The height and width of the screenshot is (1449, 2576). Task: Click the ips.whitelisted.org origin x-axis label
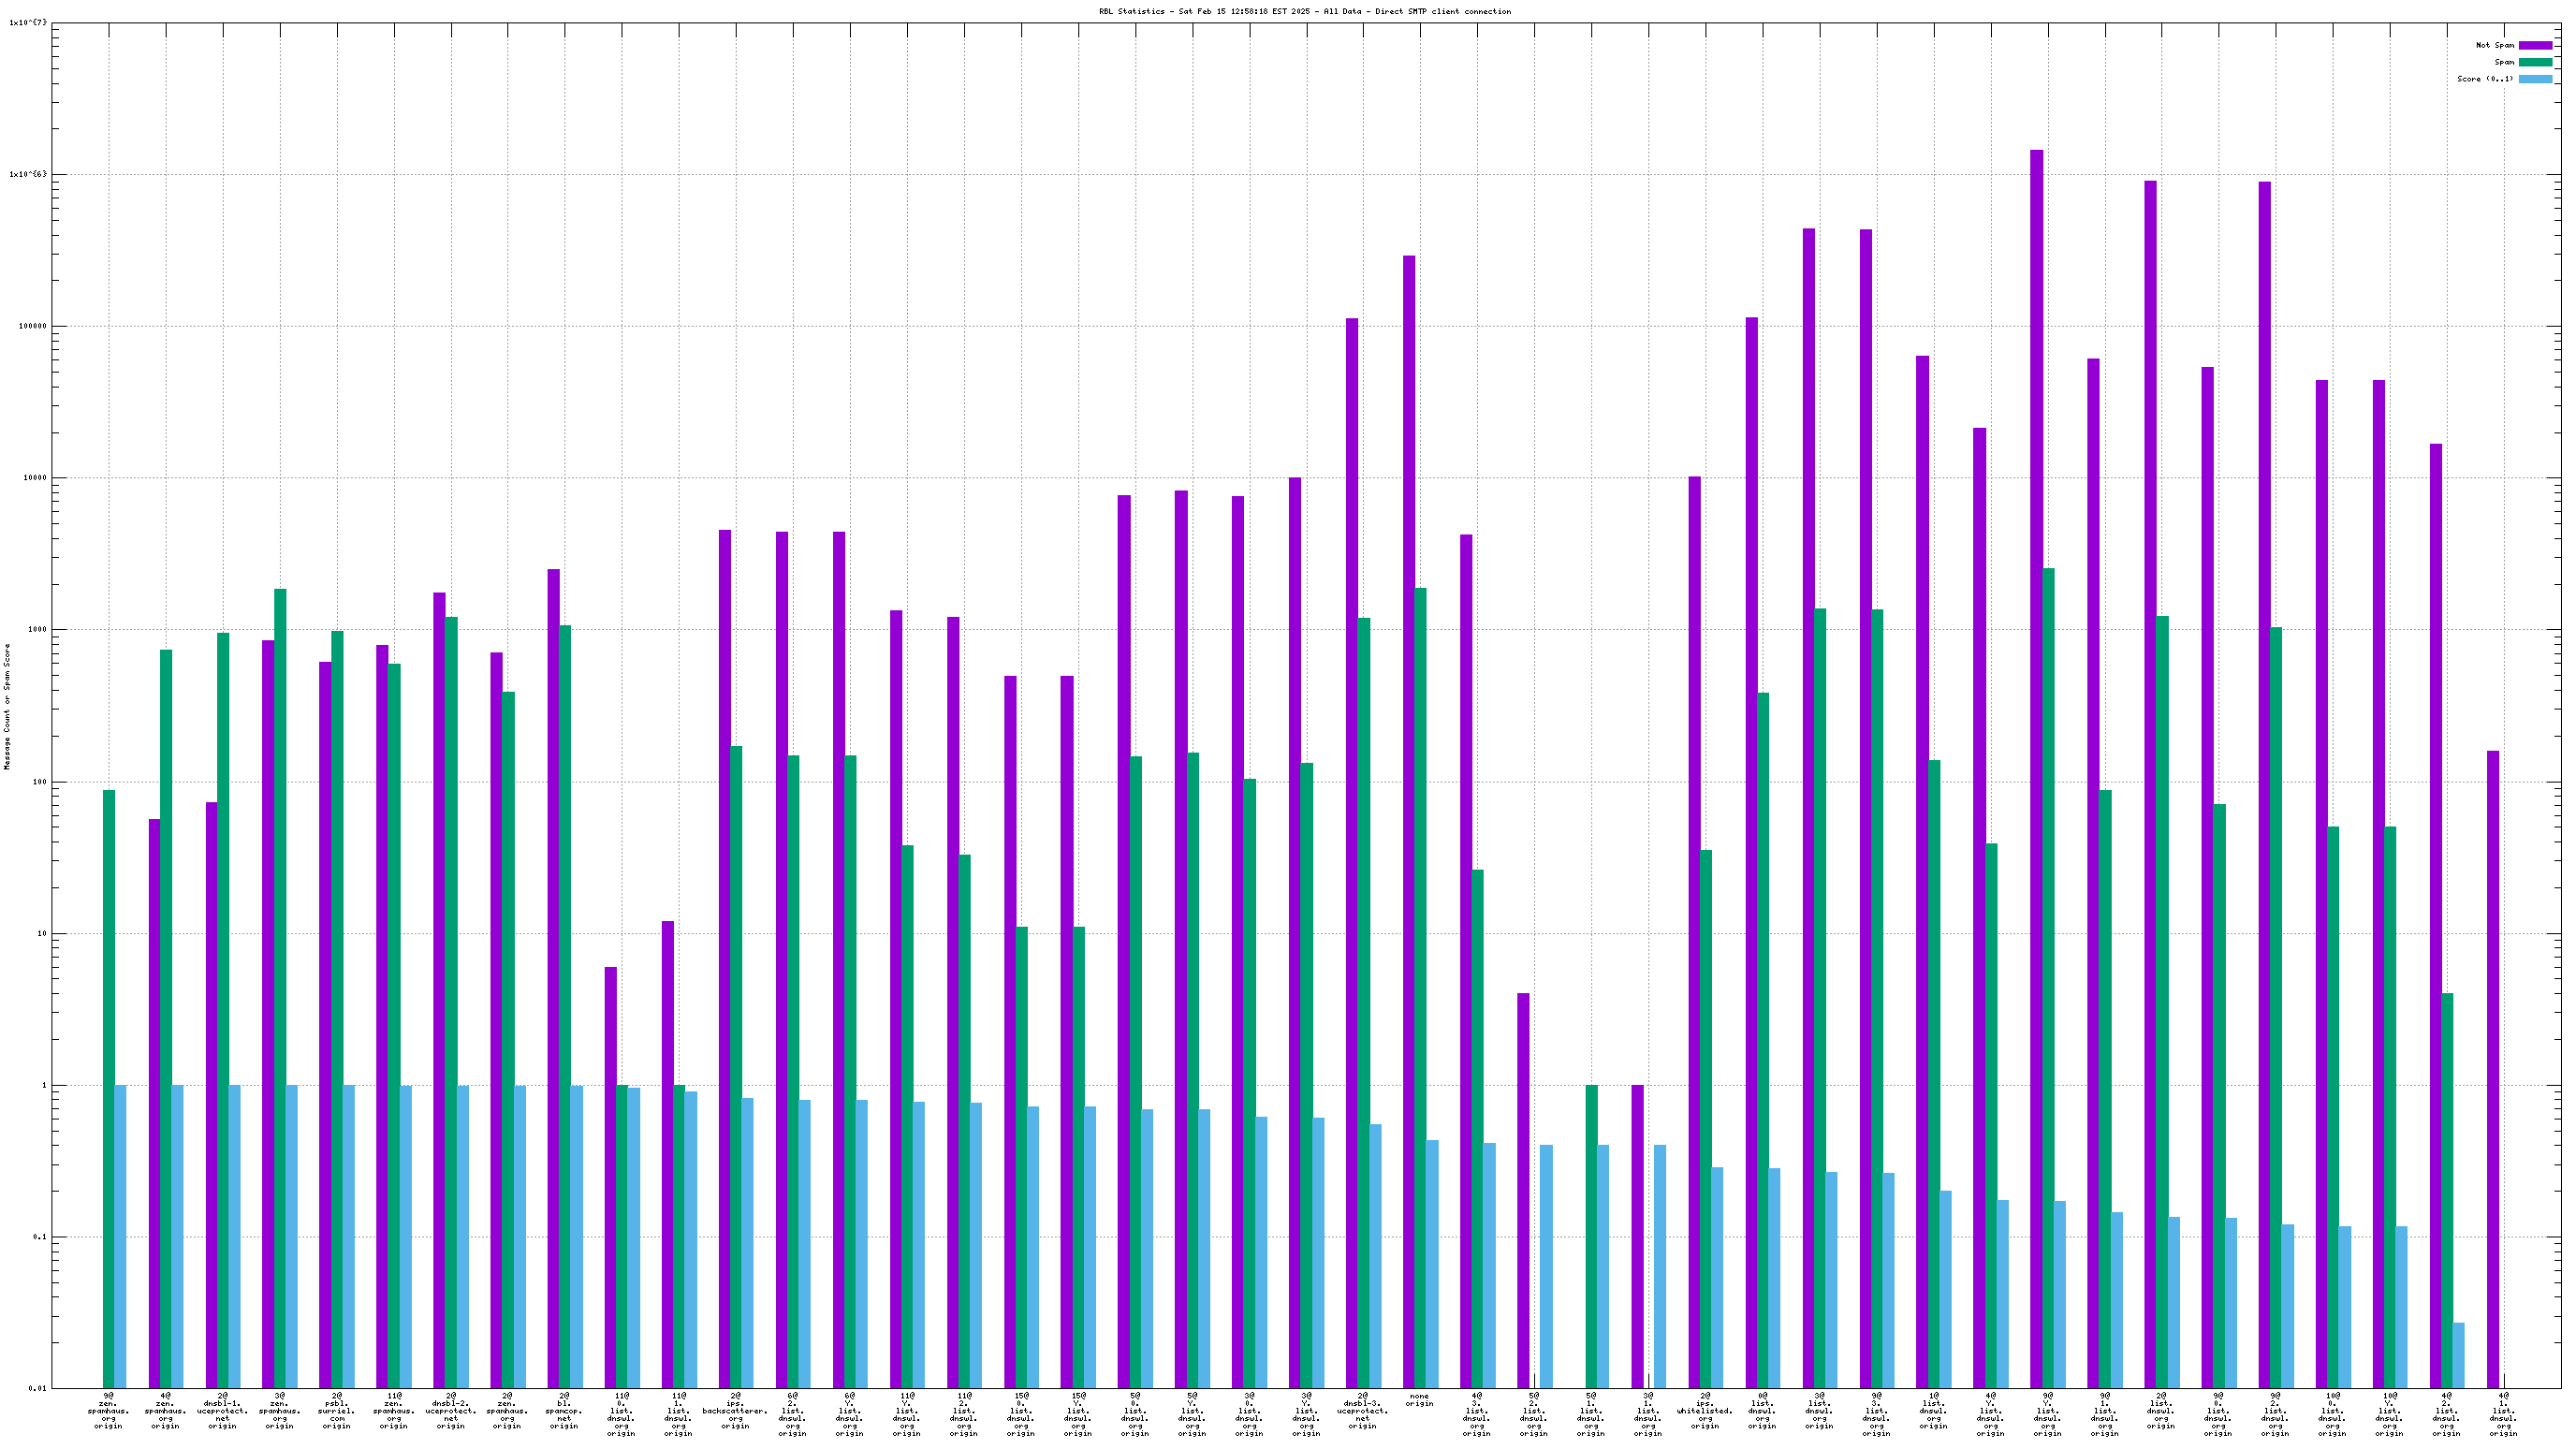(x=1705, y=1411)
